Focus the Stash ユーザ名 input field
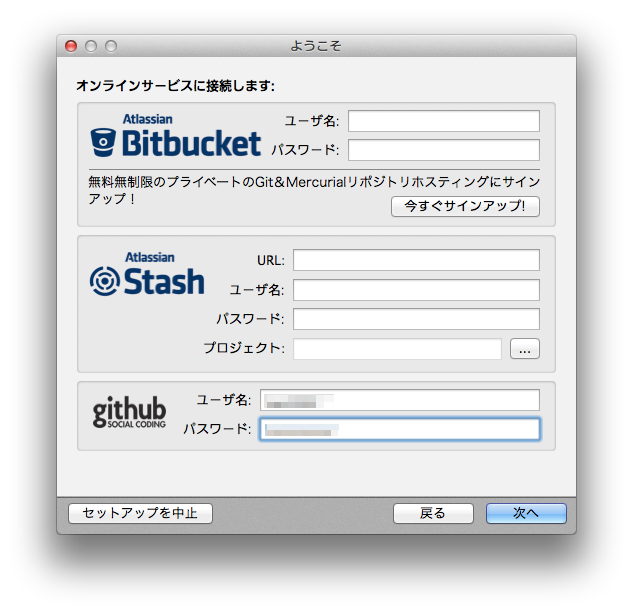 coord(416,290)
